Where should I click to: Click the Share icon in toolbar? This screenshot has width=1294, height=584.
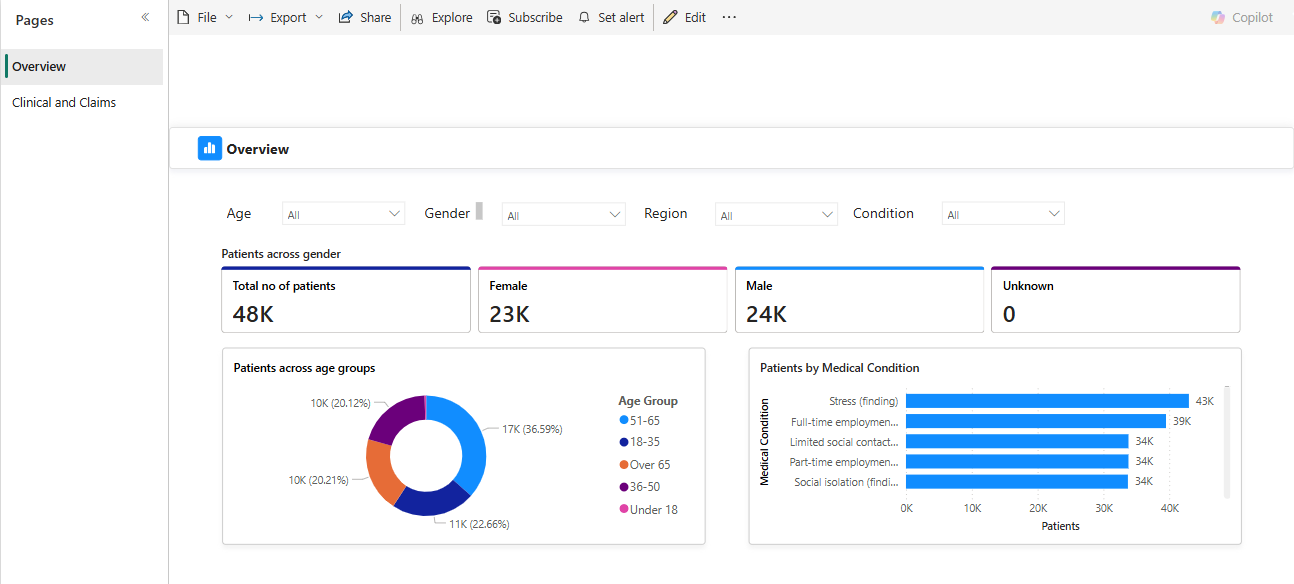(346, 17)
